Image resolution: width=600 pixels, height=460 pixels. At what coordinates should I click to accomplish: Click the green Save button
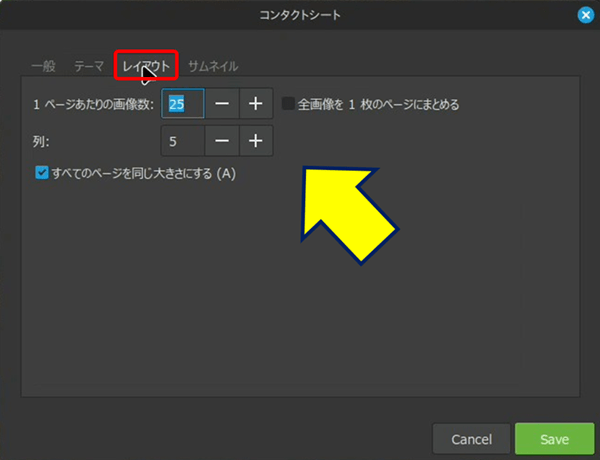554,439
